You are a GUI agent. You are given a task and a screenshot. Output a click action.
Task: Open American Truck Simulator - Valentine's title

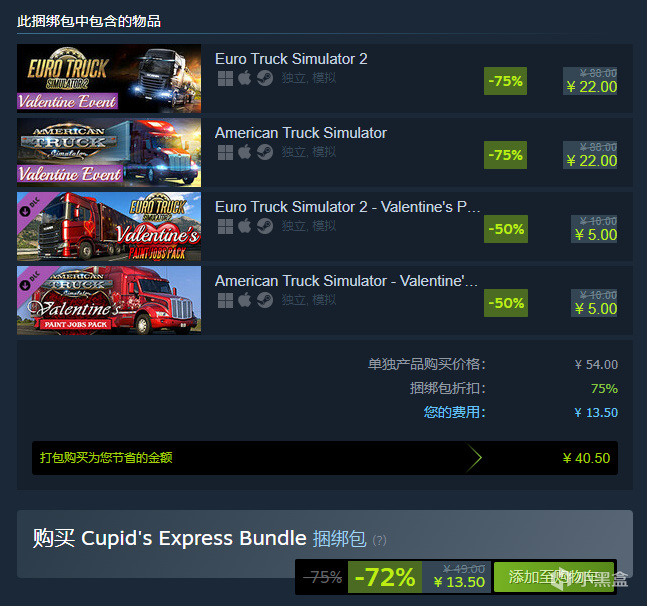[347, 281]
